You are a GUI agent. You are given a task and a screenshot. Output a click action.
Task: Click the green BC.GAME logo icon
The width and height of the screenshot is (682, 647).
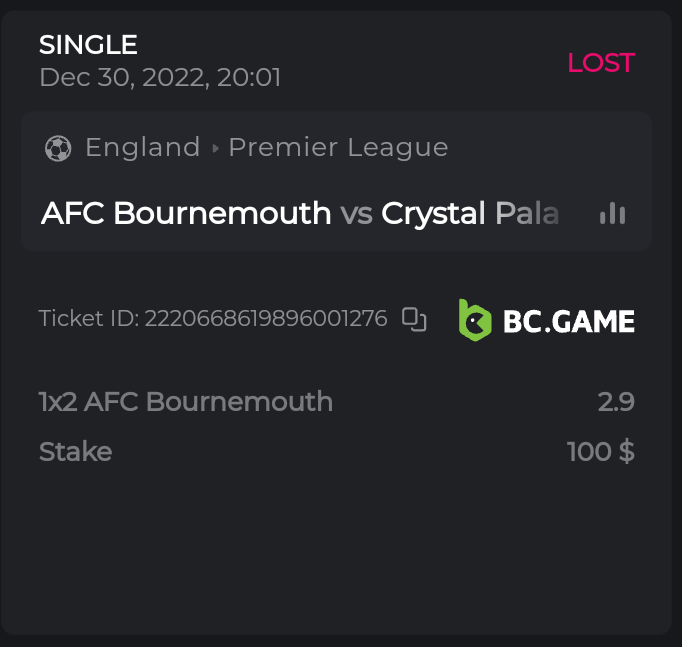pos(475,320)
